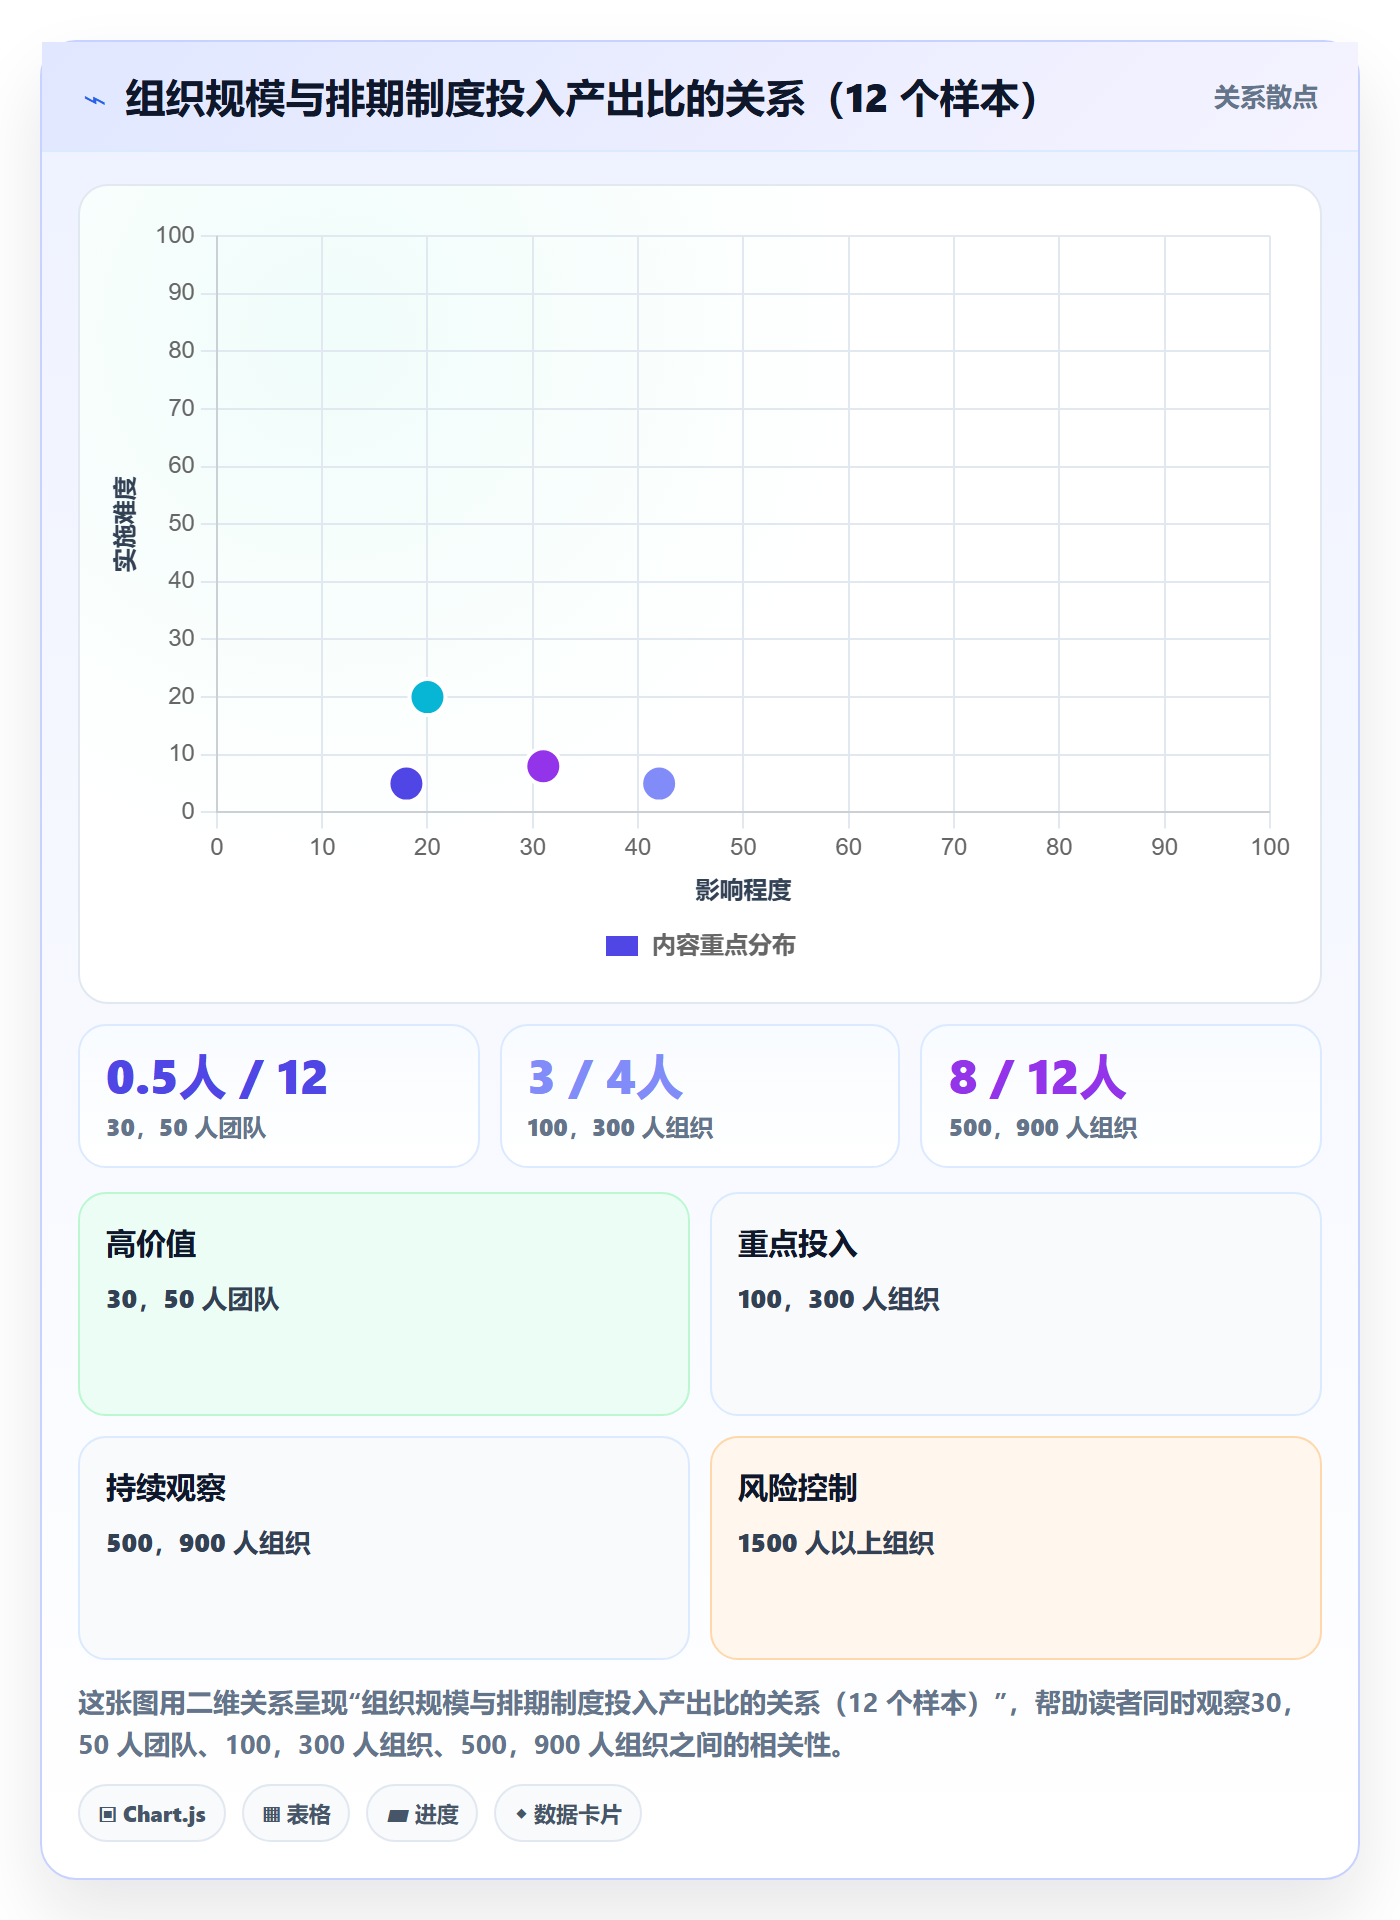This screenshot has height=1920, width=1400.
Task: Select the 0.5人 / 12 metric card
Action: (x=279, y=1096)
